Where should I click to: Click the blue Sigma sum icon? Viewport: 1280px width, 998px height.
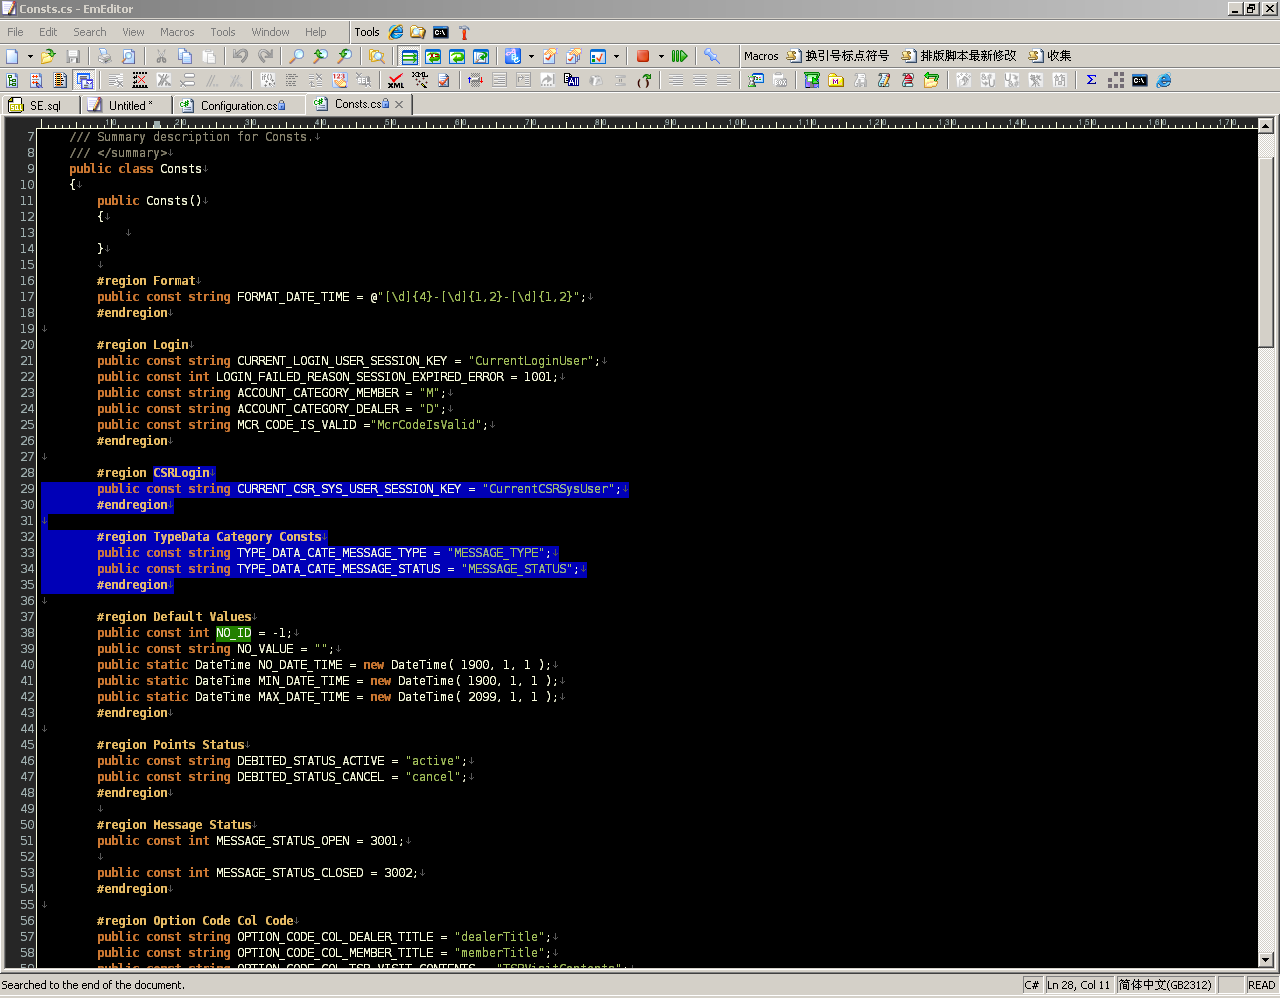point(1091,80)
